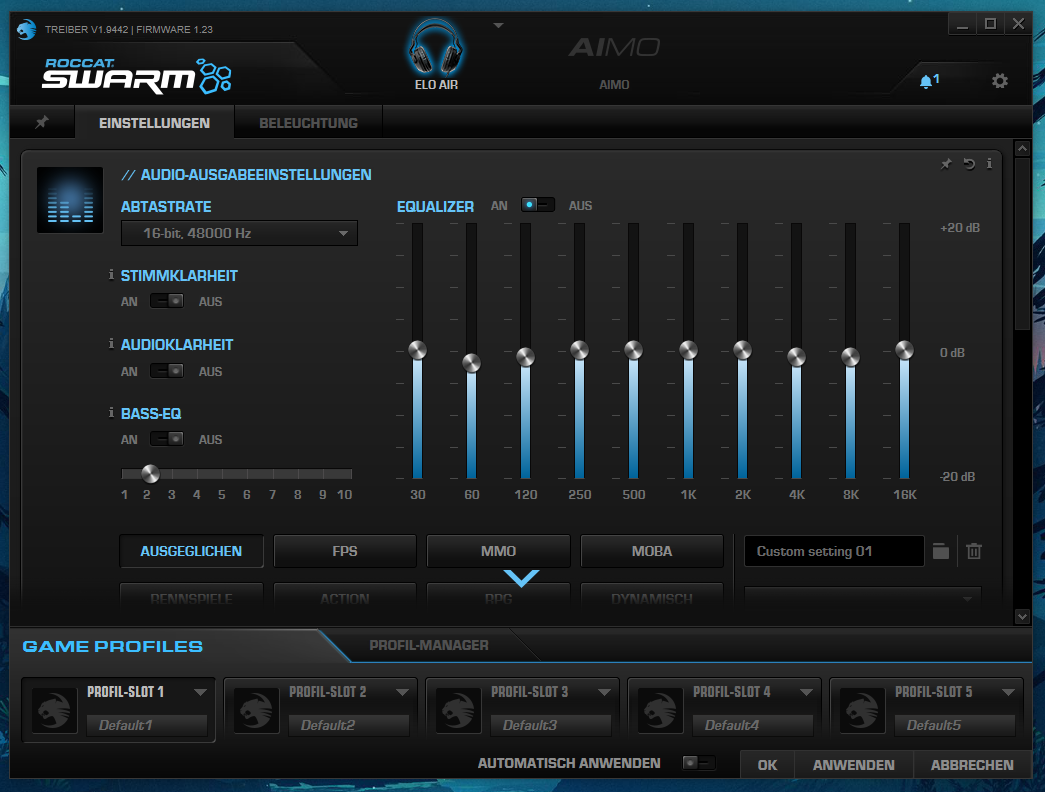Select the AUSGEGLICHEN equalizer preset
The height and width of the screenshot is (792, 1045).
tap(191, 551)
